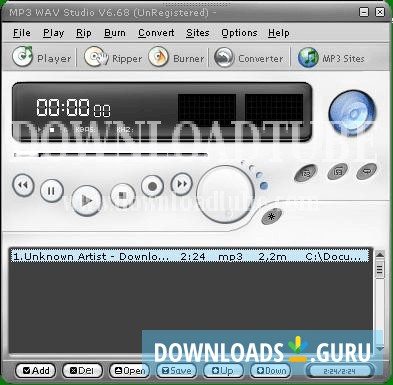Open the Burner module
The width and height of the screenshot is (393, 385).
pos(176,58)
